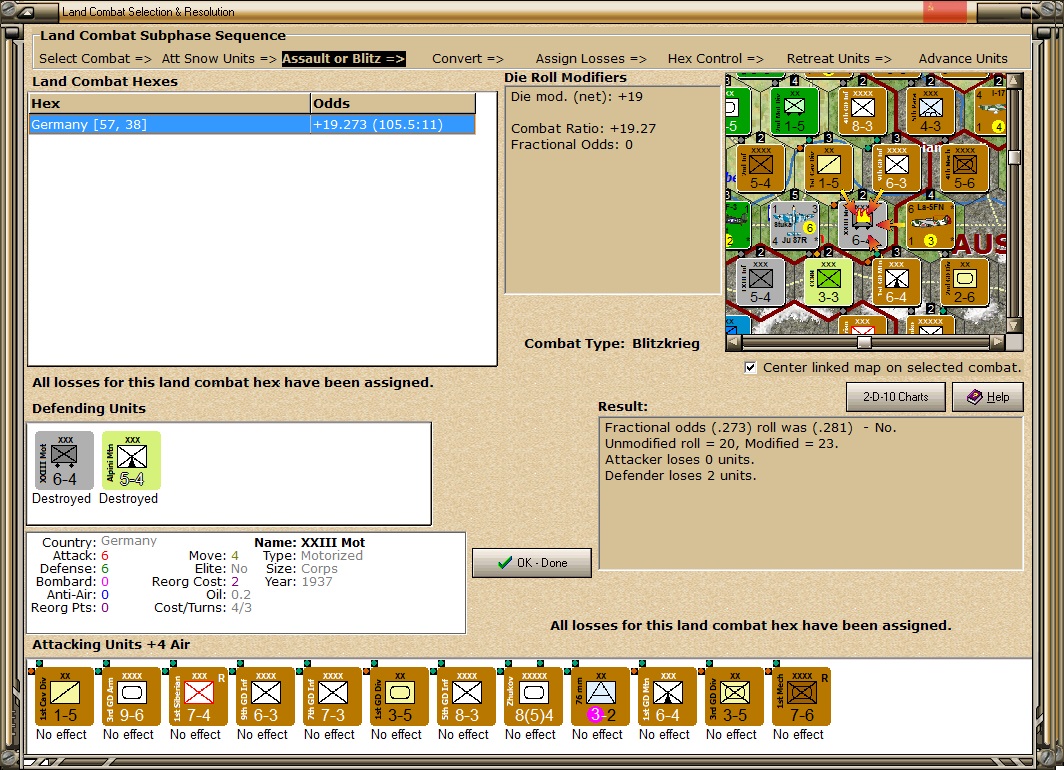Toggle Center linked map on selected combat
The image size is (1064, 770).
(x=750, y=368)
